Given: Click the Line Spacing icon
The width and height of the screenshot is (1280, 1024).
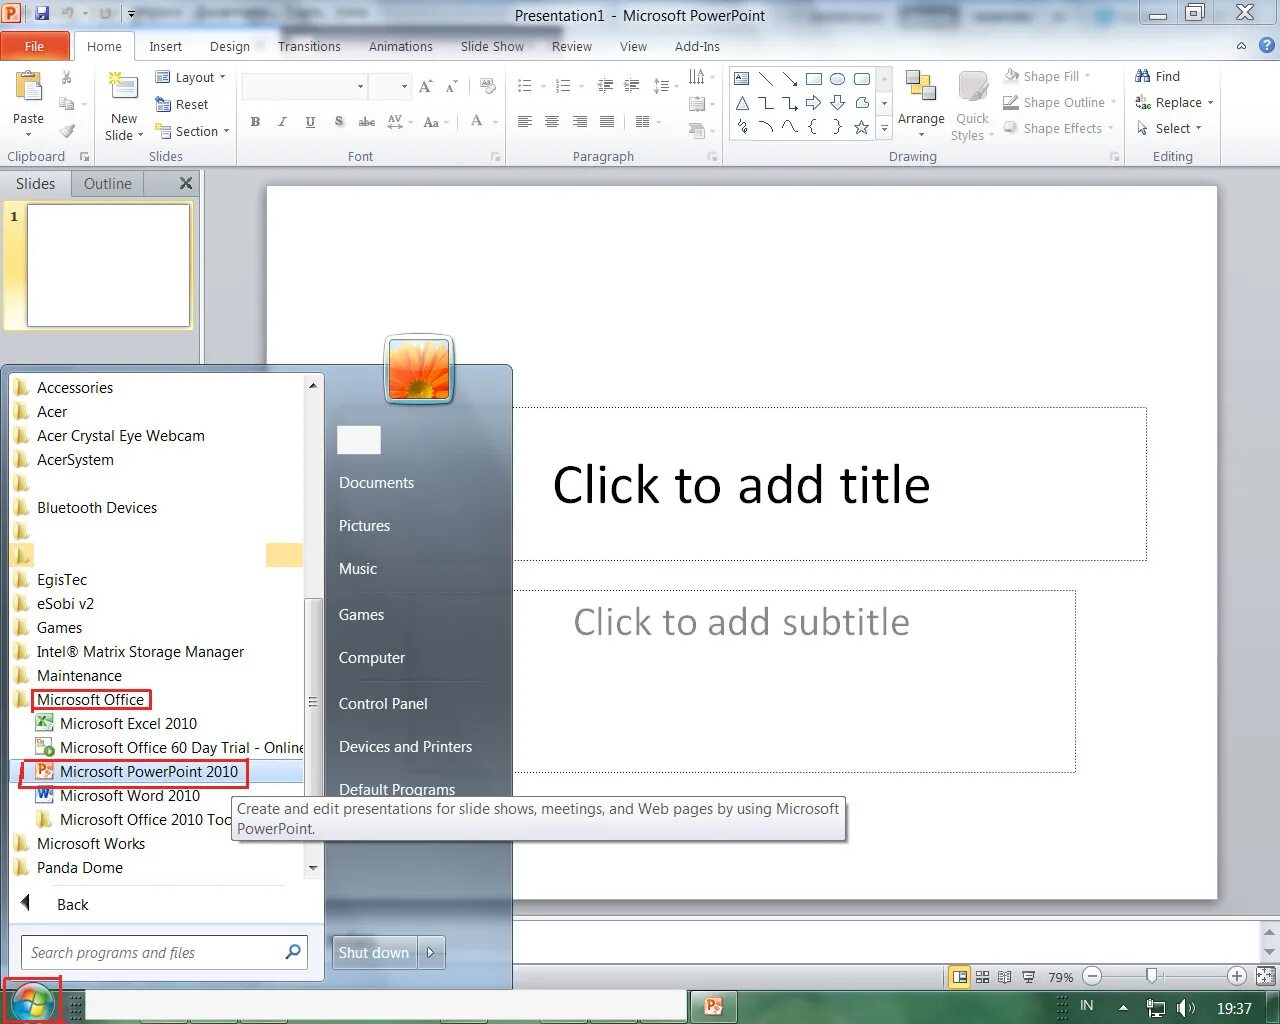Looking at the screenshot, I should 661,87.
